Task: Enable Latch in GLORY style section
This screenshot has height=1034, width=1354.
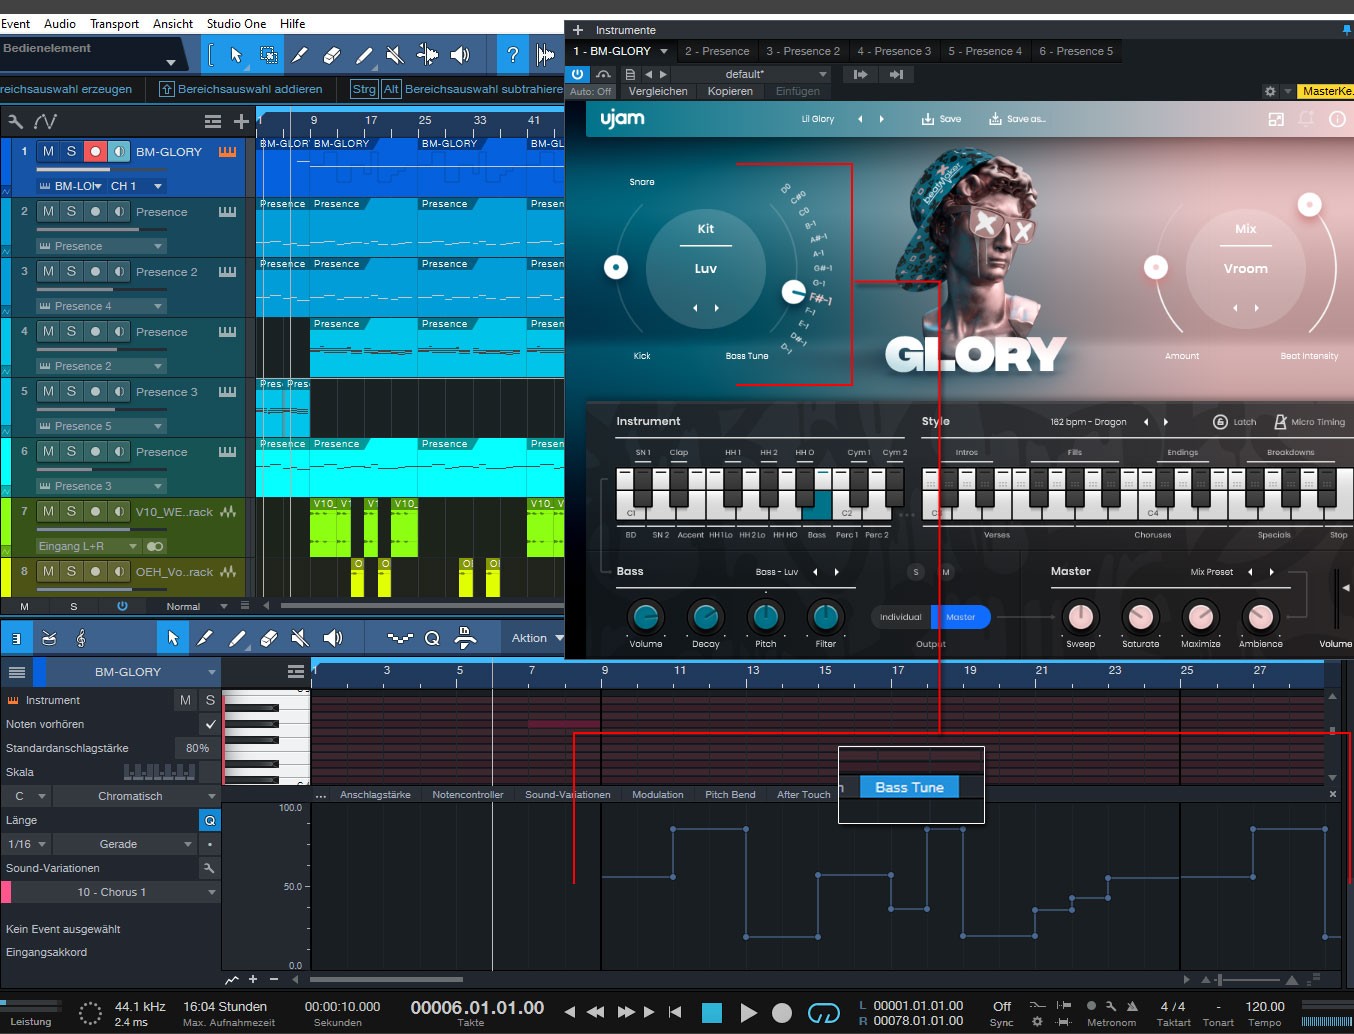Action: (x=1235, y=422)
